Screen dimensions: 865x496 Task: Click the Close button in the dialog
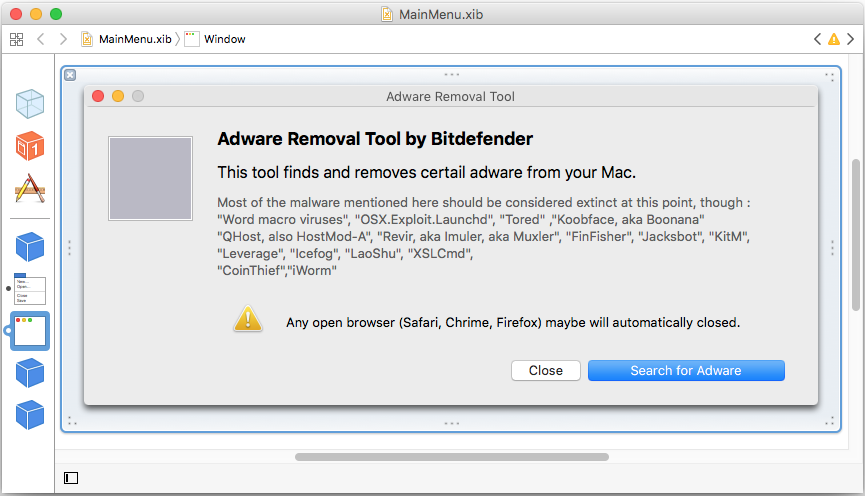pyautogui.click(x=546, y=371)
